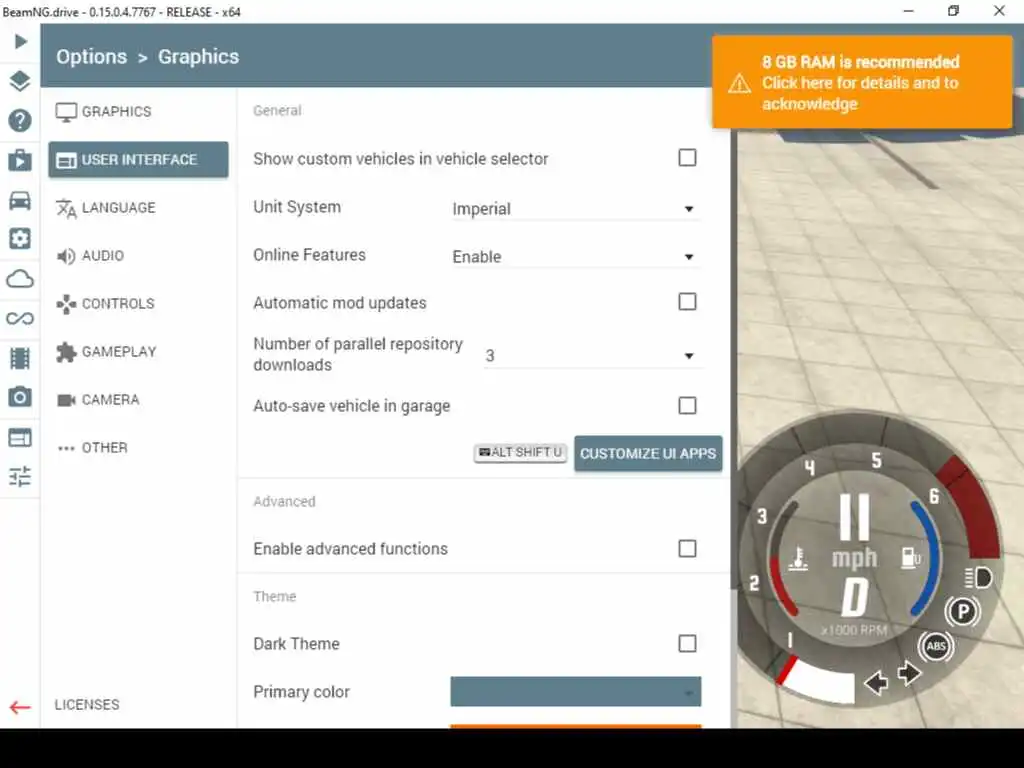
Task: Click the Options breadcrumb in header
Action: pyautogui.click(x=91, y=57)
